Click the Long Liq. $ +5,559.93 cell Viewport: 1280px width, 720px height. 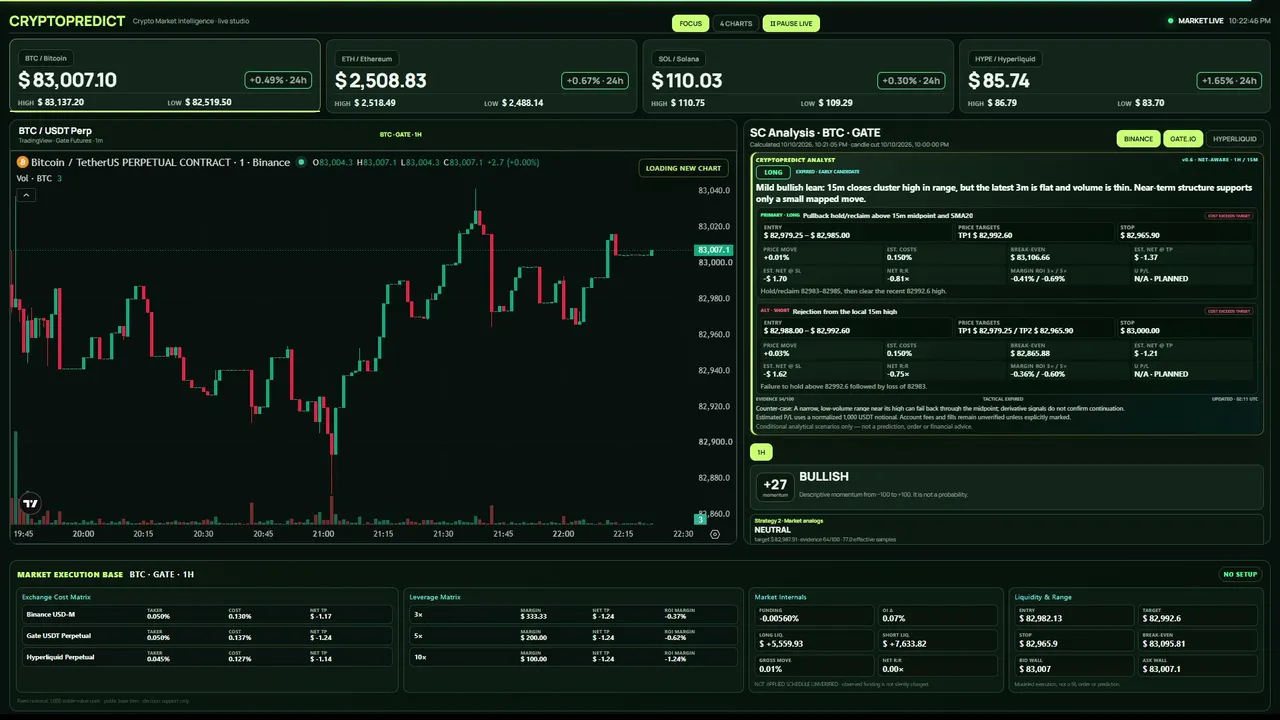[814, 641]
